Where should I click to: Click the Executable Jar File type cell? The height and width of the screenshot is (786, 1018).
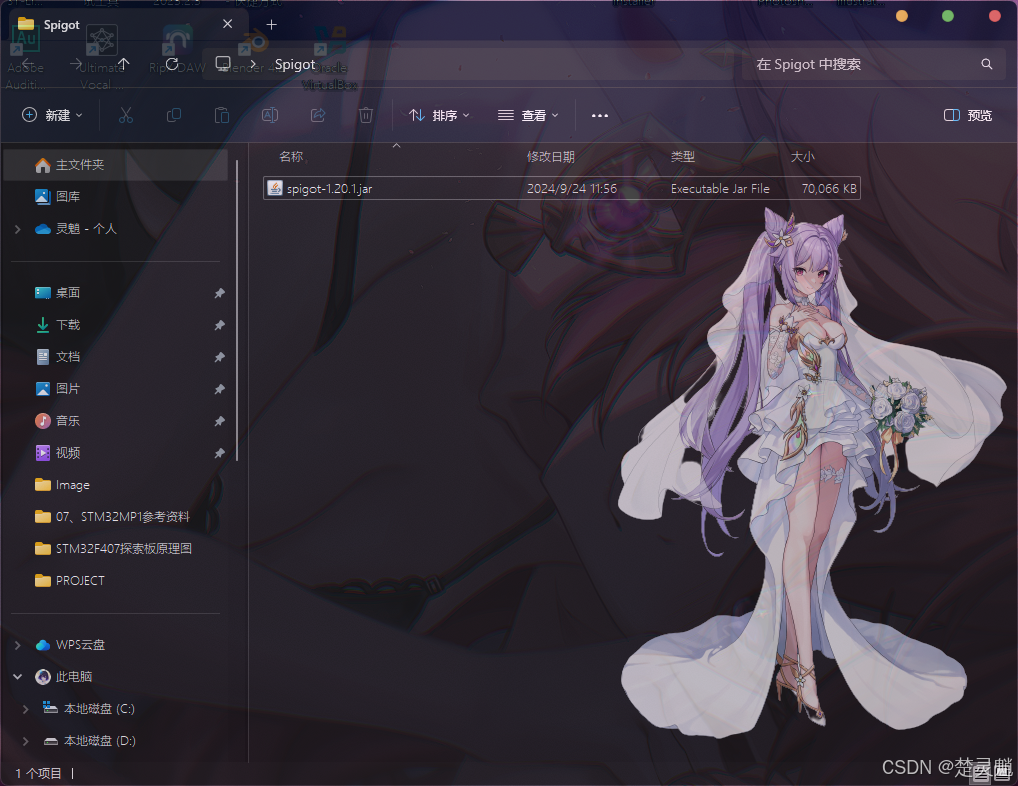(x=720, y=189)
